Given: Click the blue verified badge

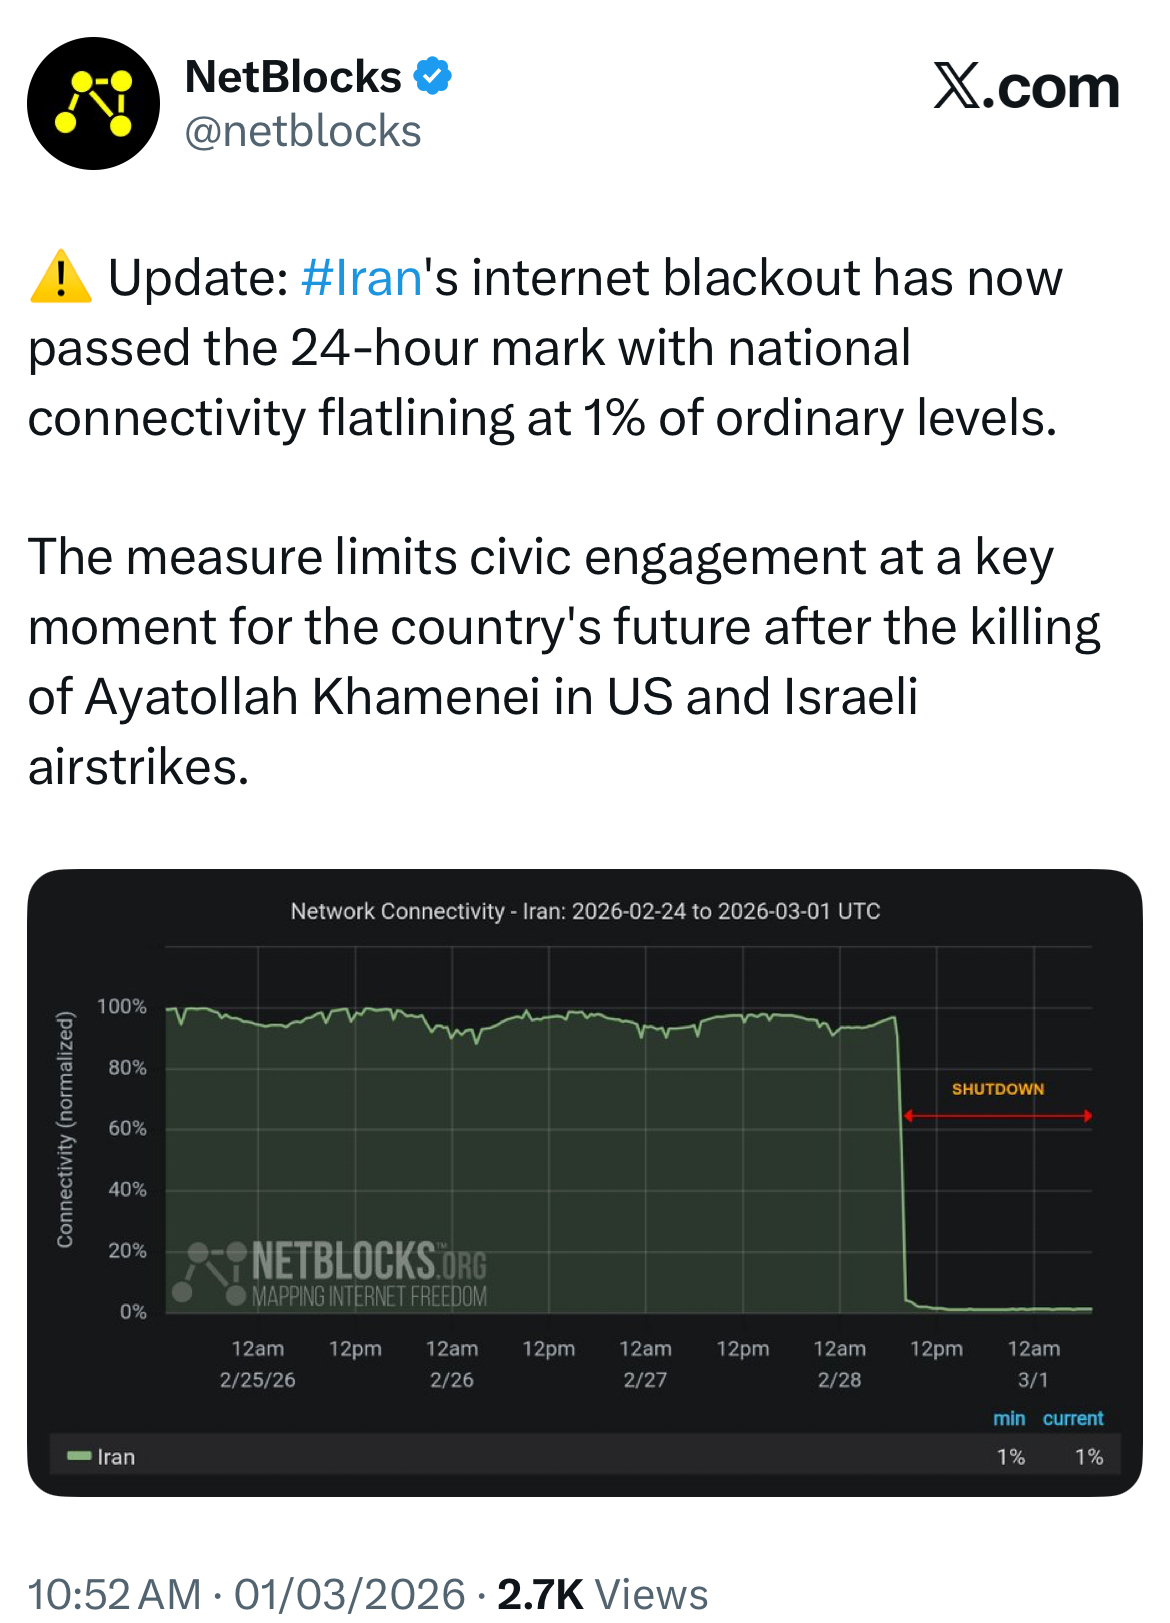Looking at the screenshot, I should [432, 76].
